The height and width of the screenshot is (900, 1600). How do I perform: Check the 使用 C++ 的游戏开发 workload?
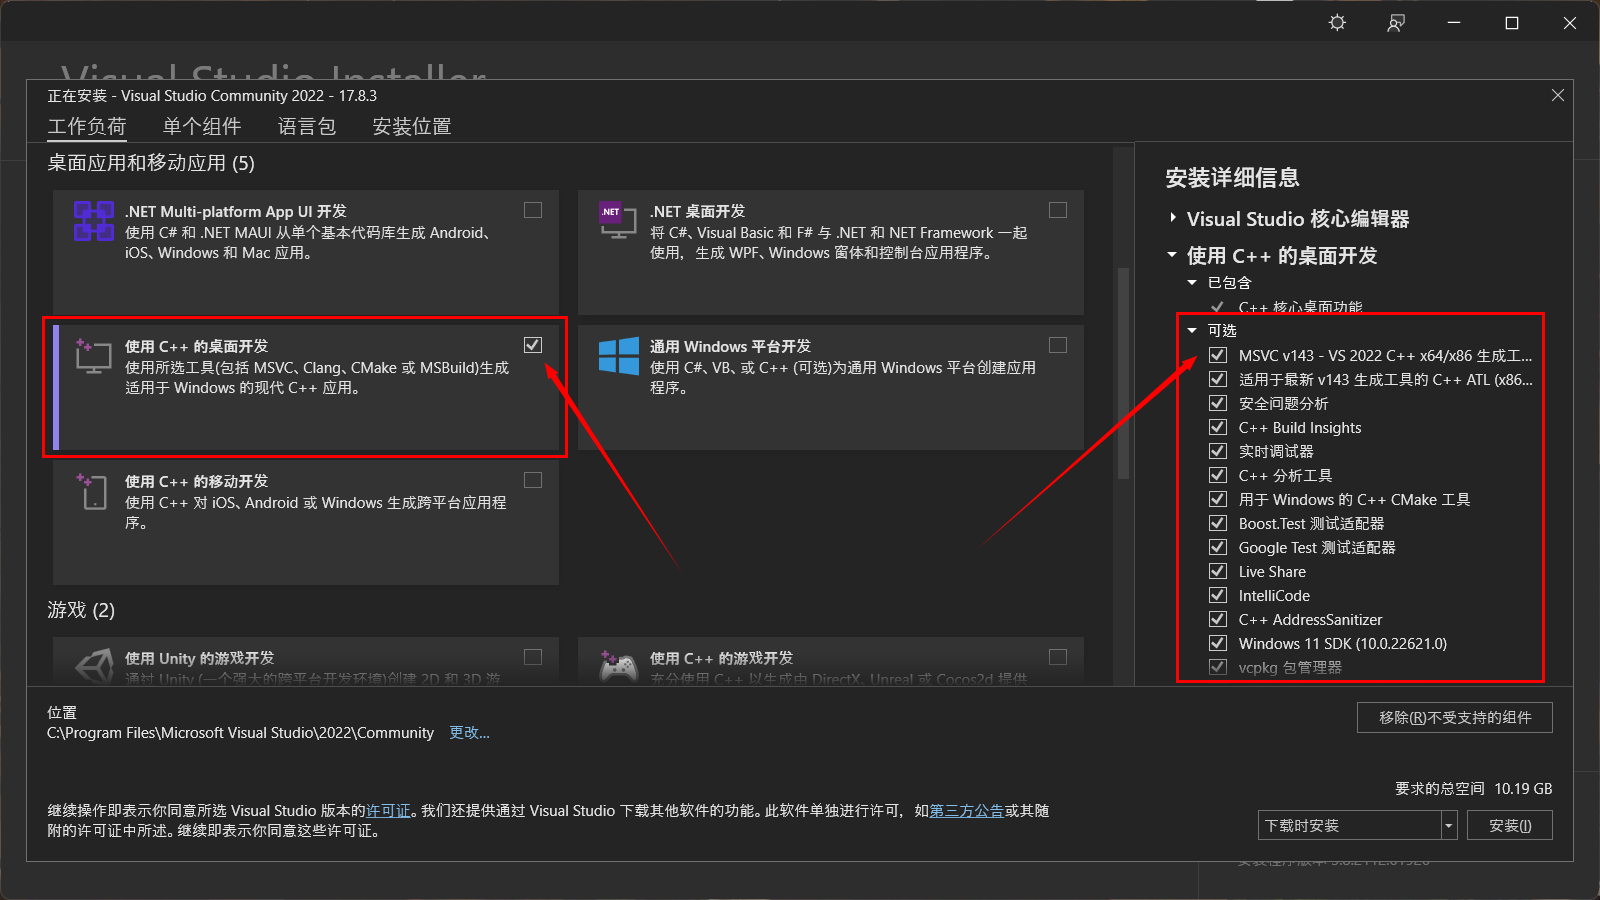tap(1058, 657)
